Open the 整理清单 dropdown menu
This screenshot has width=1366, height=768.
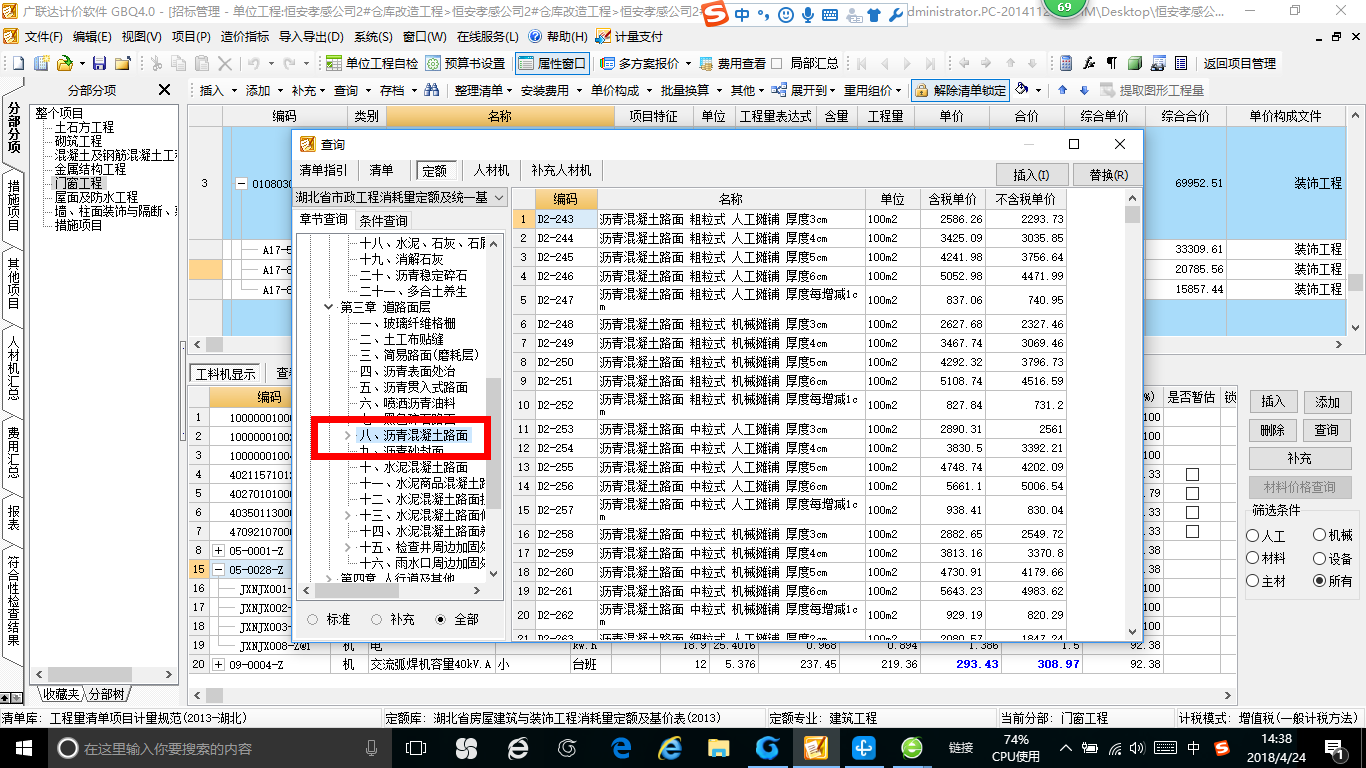483,90
